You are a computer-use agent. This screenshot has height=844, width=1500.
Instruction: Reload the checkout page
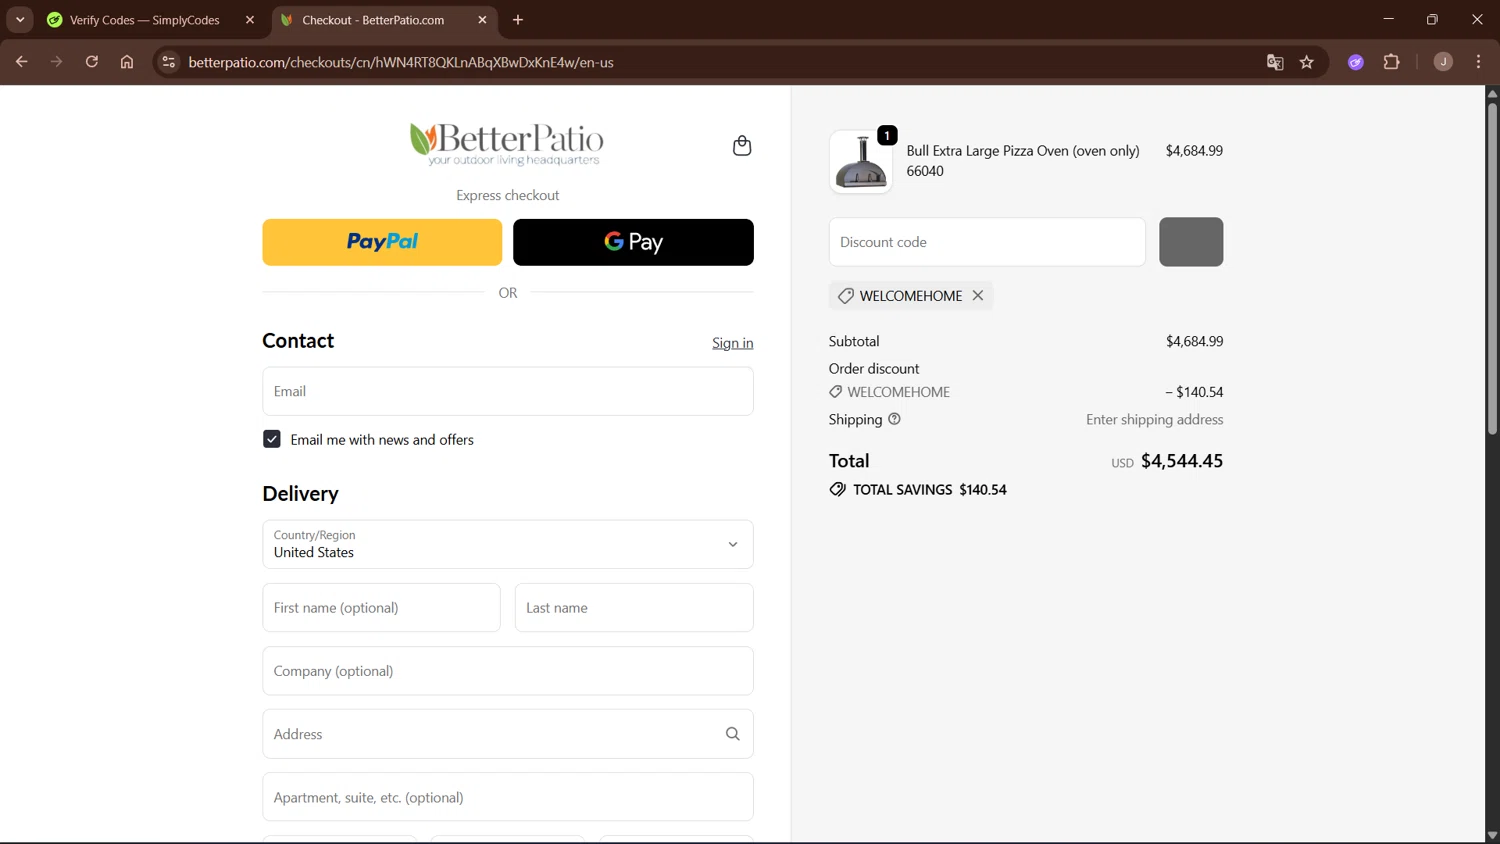coord(92,62)
